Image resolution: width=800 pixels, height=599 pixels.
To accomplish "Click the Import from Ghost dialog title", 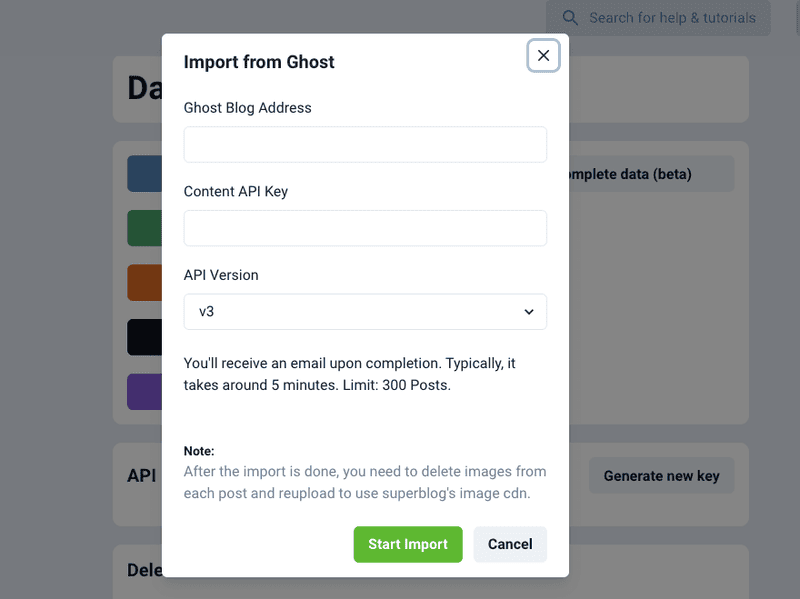I will click(x=259, y=62).
